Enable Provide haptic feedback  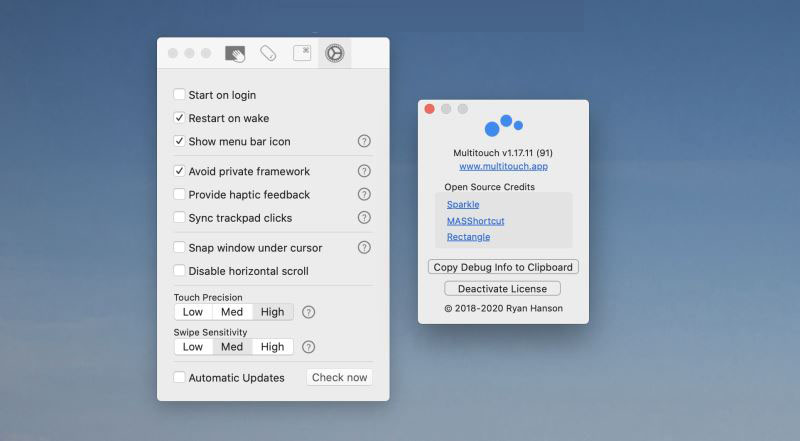(179, 194)
